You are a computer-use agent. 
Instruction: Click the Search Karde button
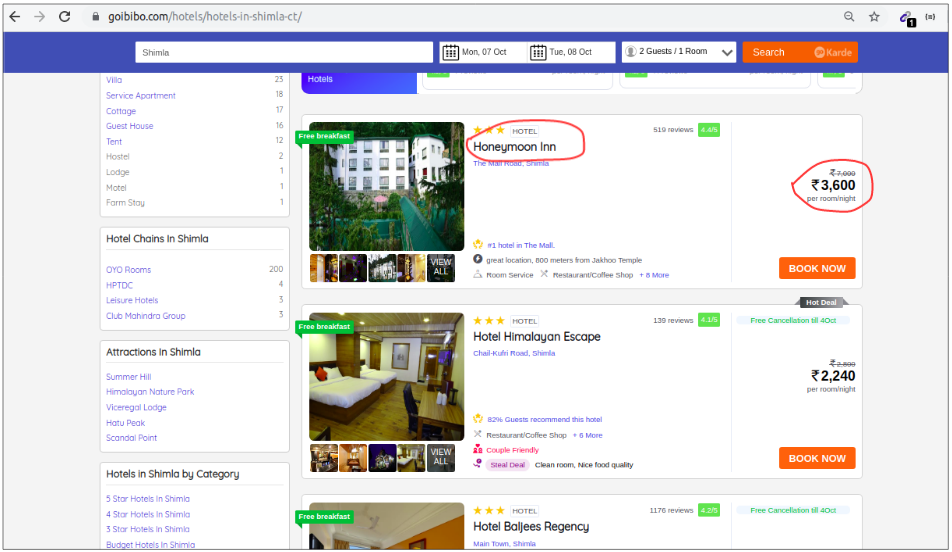pyautogui.click(x=800, y=52)
